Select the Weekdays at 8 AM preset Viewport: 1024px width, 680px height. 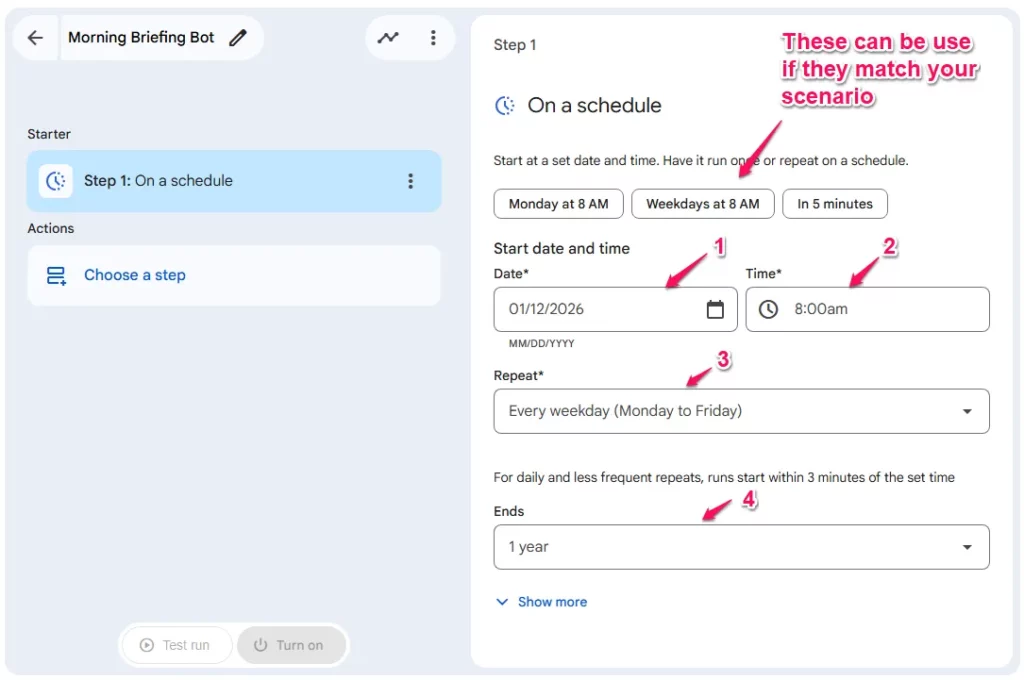pyautogui.click(x=703, y=203)
